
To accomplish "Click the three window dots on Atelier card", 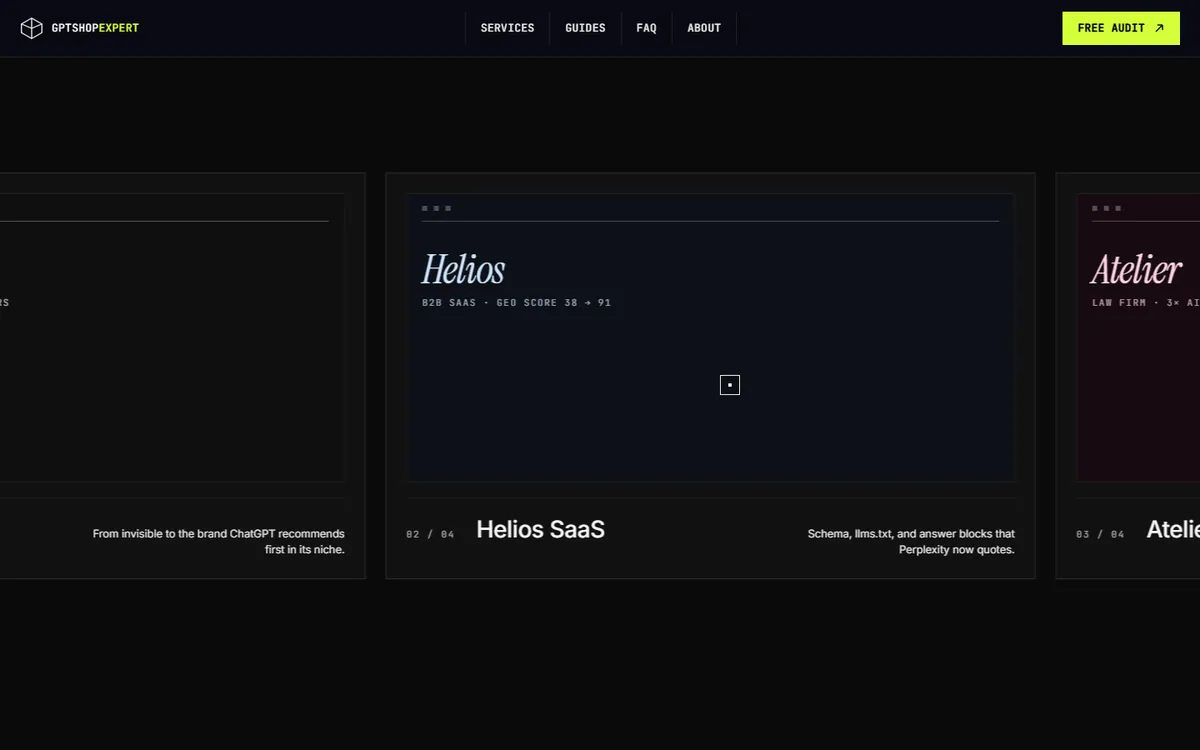I will click(1106, 208).
